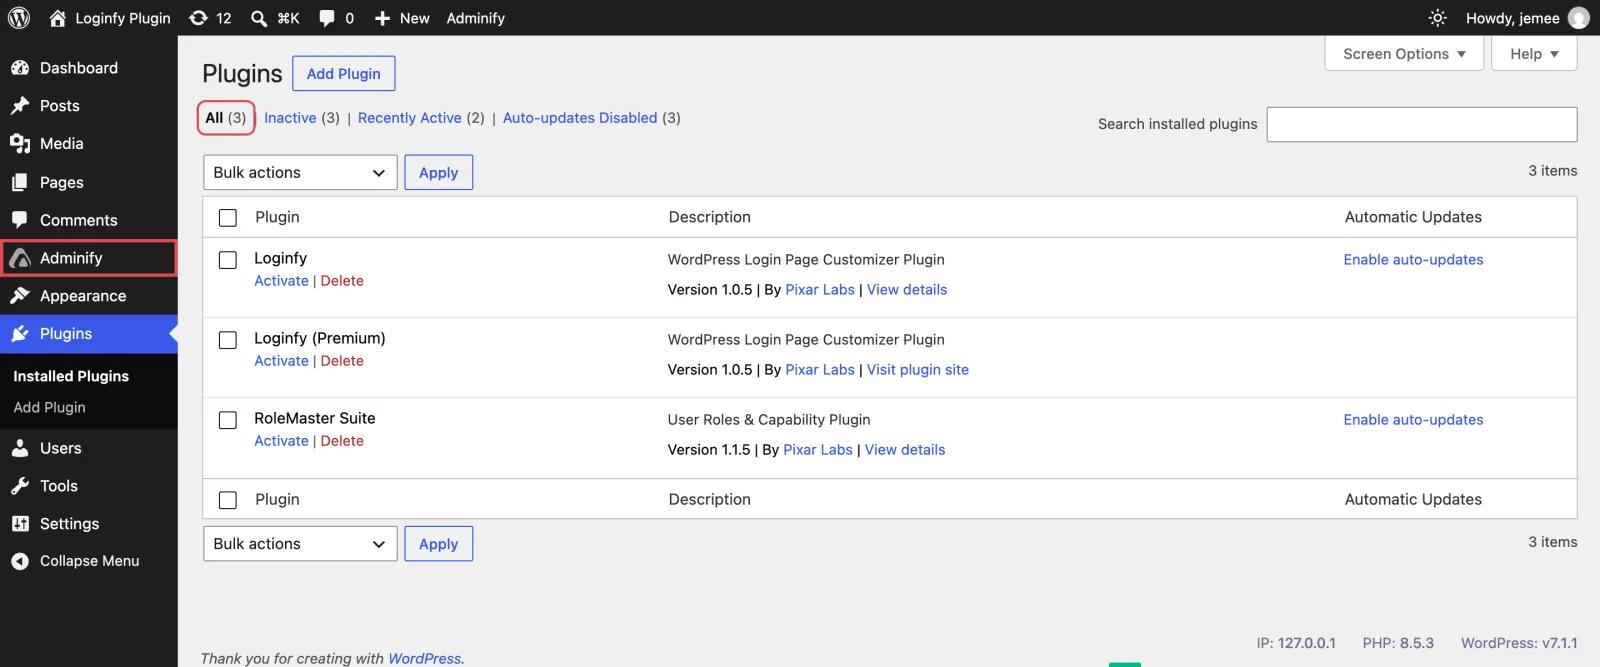This screenshot has height=667, width=1600.
Task: Click the Comments bubble icon in sidebar
Action: [20, 220]
